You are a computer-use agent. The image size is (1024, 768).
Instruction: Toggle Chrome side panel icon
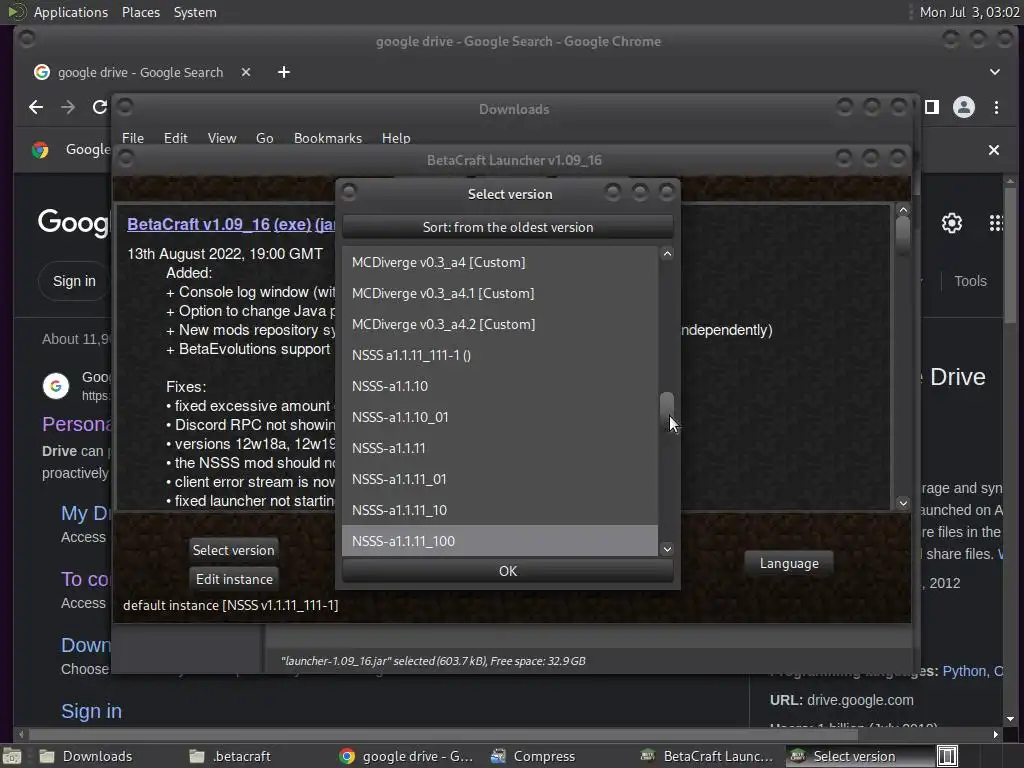pyautogui.click(x=932, y=107)
